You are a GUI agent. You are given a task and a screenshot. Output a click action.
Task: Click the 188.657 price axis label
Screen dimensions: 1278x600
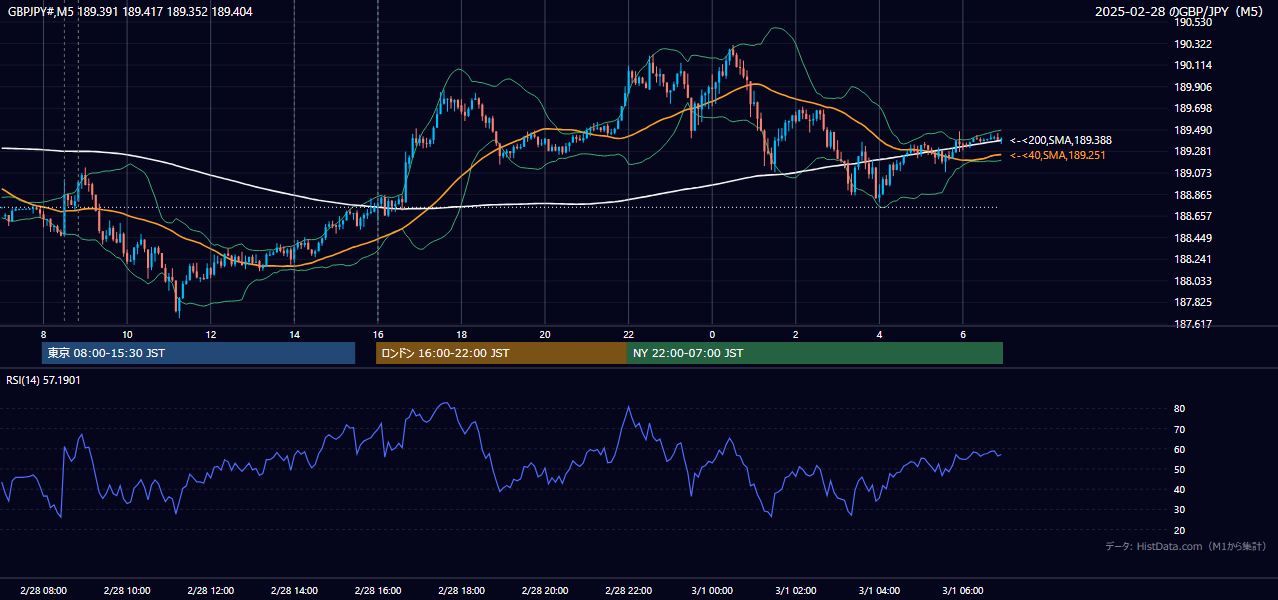coord(1195,216)
